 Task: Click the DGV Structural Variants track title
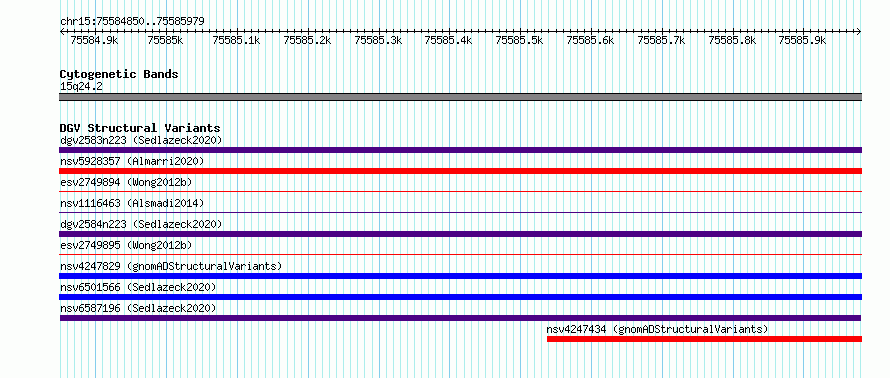coord(140,128)
